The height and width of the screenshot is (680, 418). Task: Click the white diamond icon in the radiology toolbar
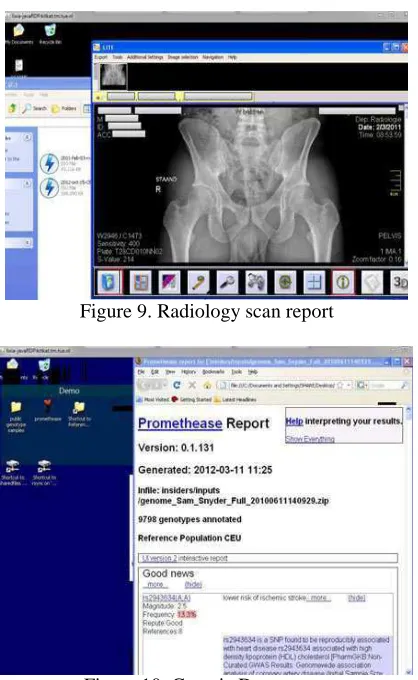(372, 282)
